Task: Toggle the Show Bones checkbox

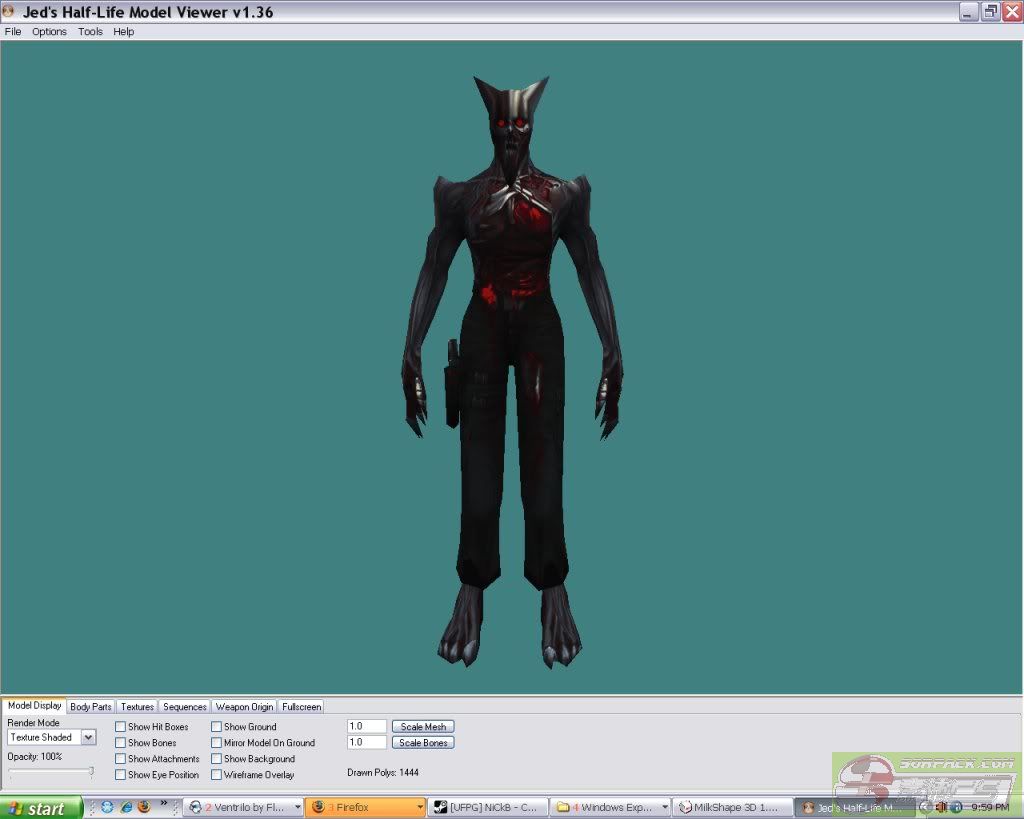Action: [x=121, y=743]
